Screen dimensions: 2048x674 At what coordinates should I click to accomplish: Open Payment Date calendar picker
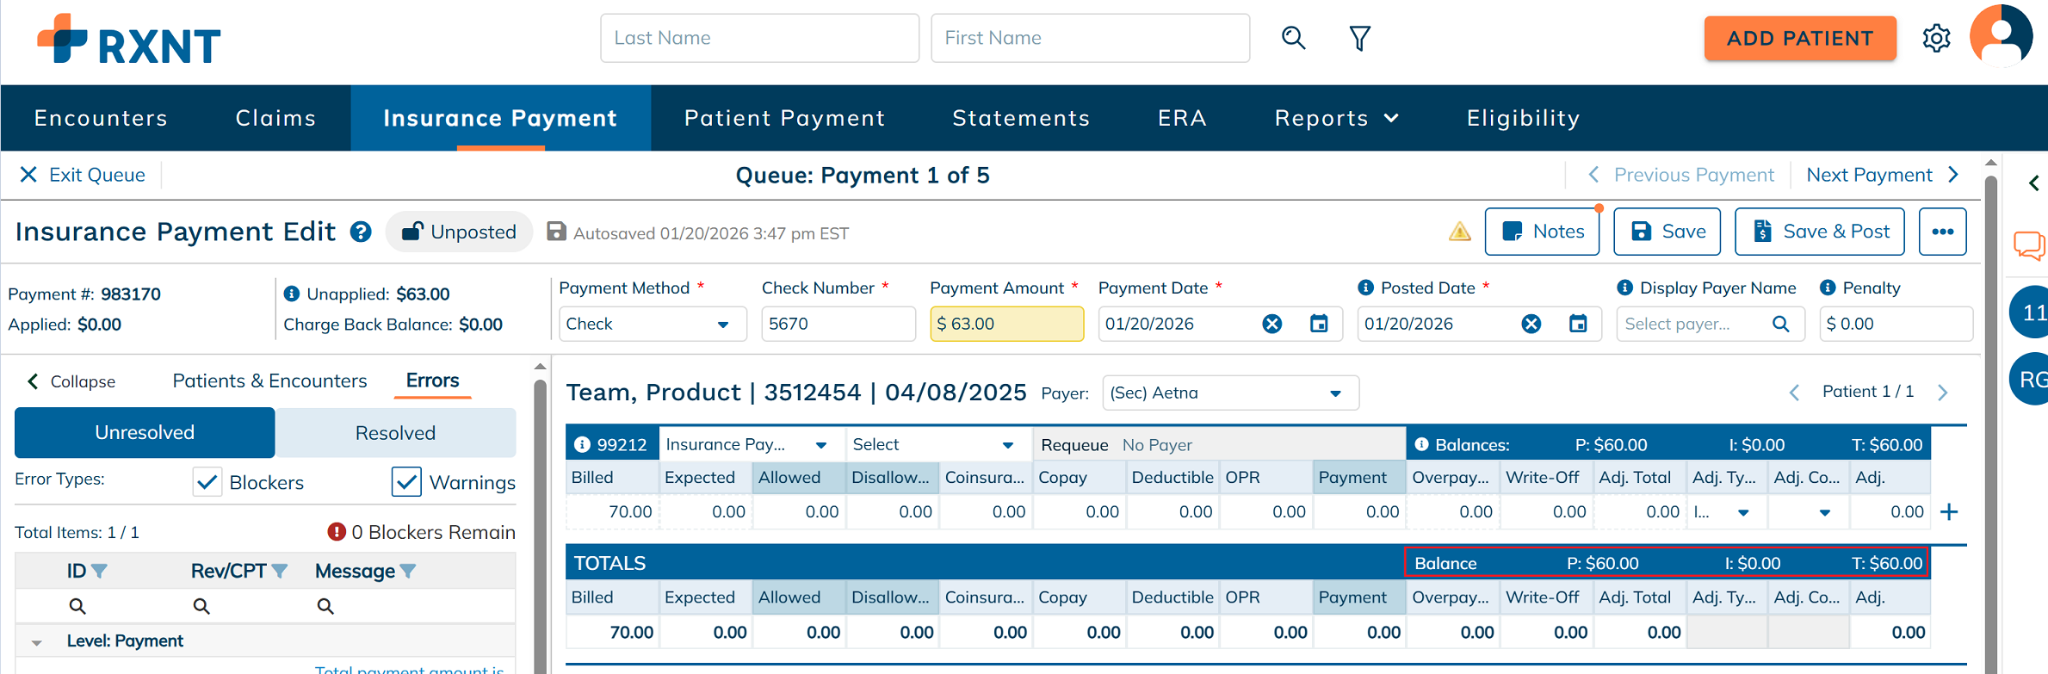(x=1319, y=324)
